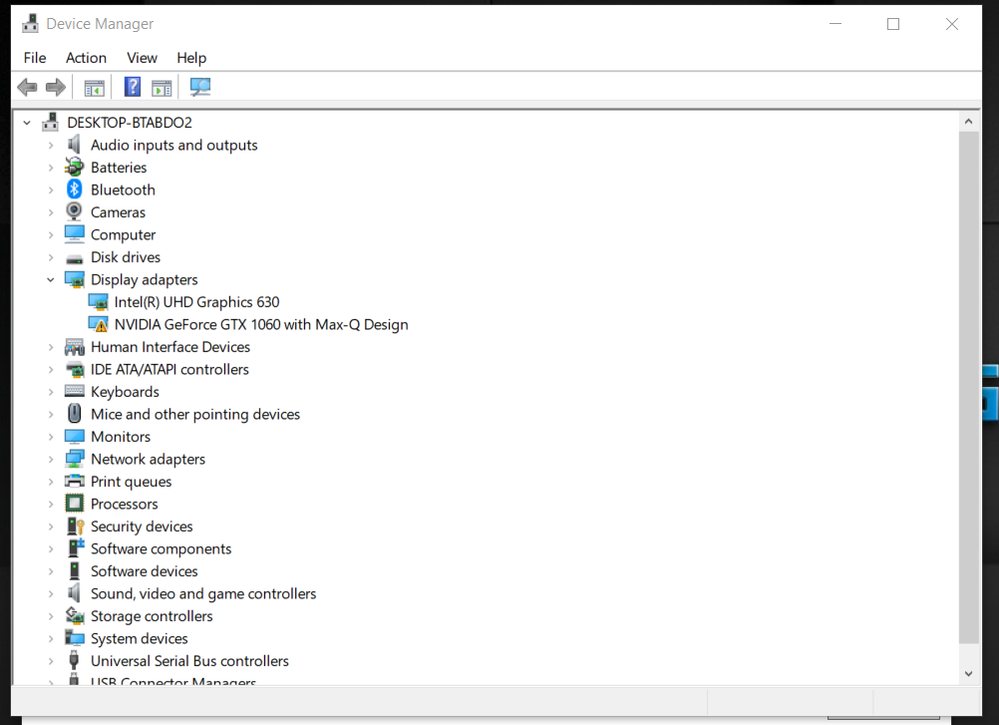999x725 pixels.
Task: Click the Security devices key icon
Action: (76, 526)
